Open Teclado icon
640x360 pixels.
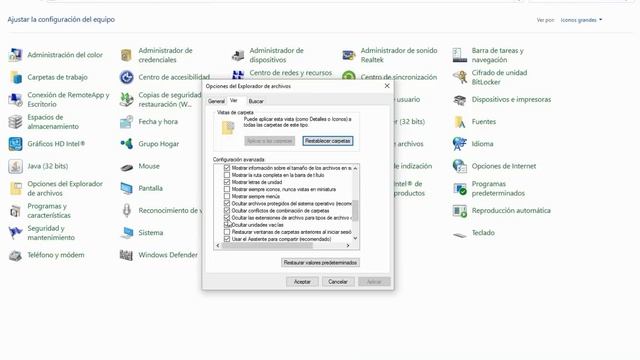click(x=460, y=235)
